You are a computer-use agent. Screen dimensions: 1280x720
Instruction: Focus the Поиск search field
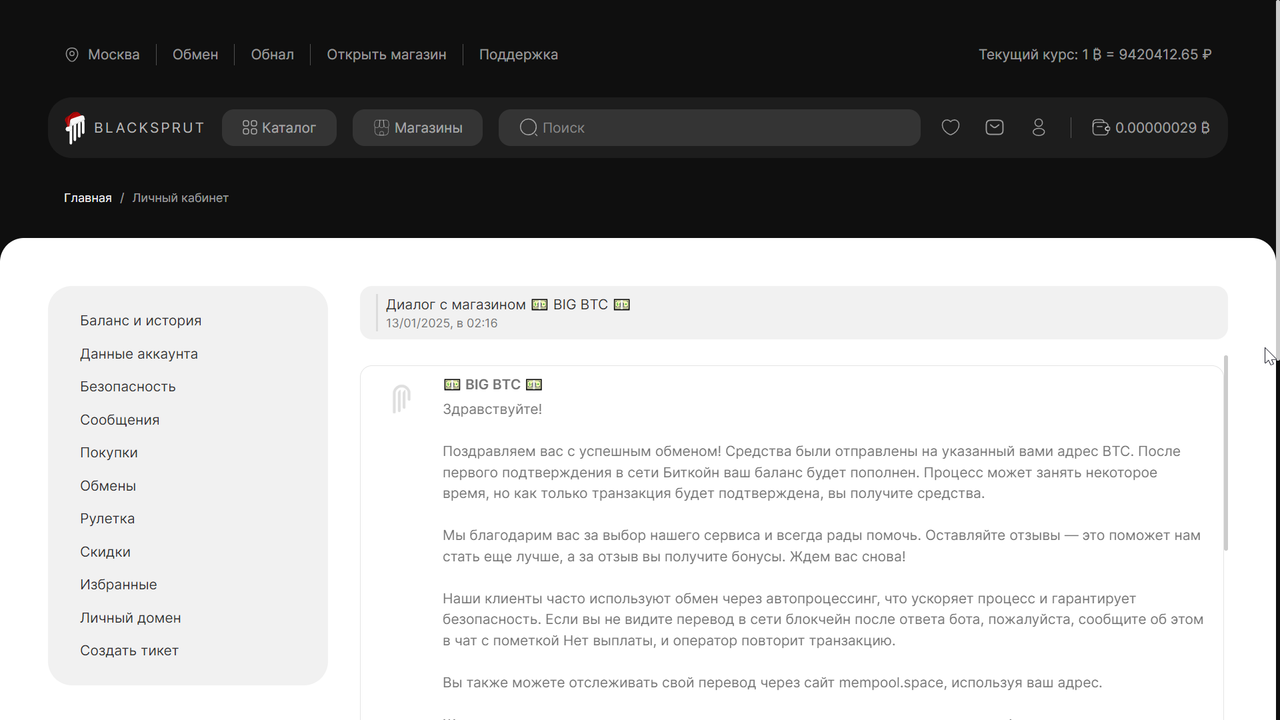(x=709, y=127)
